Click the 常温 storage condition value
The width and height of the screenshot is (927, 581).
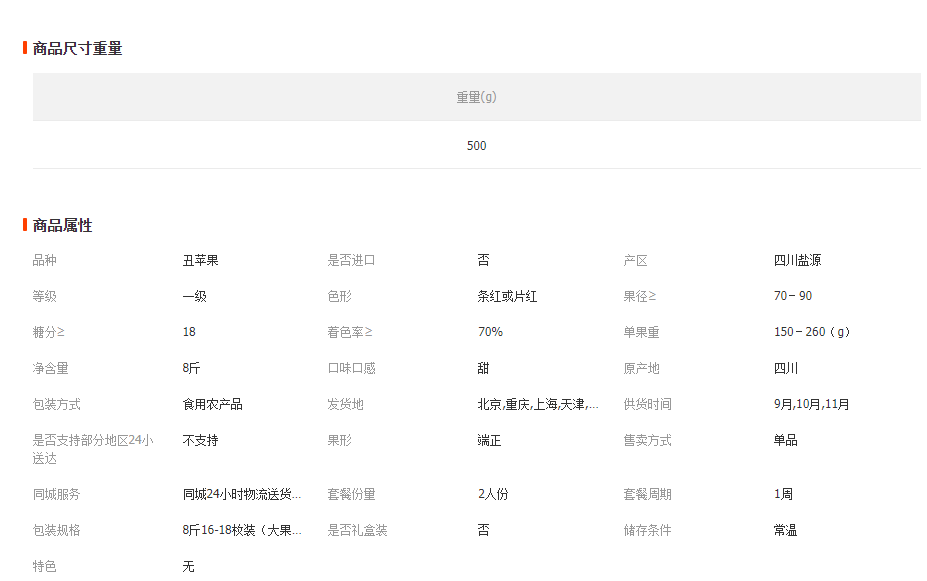pyautogui.click(x=785, y=530)
